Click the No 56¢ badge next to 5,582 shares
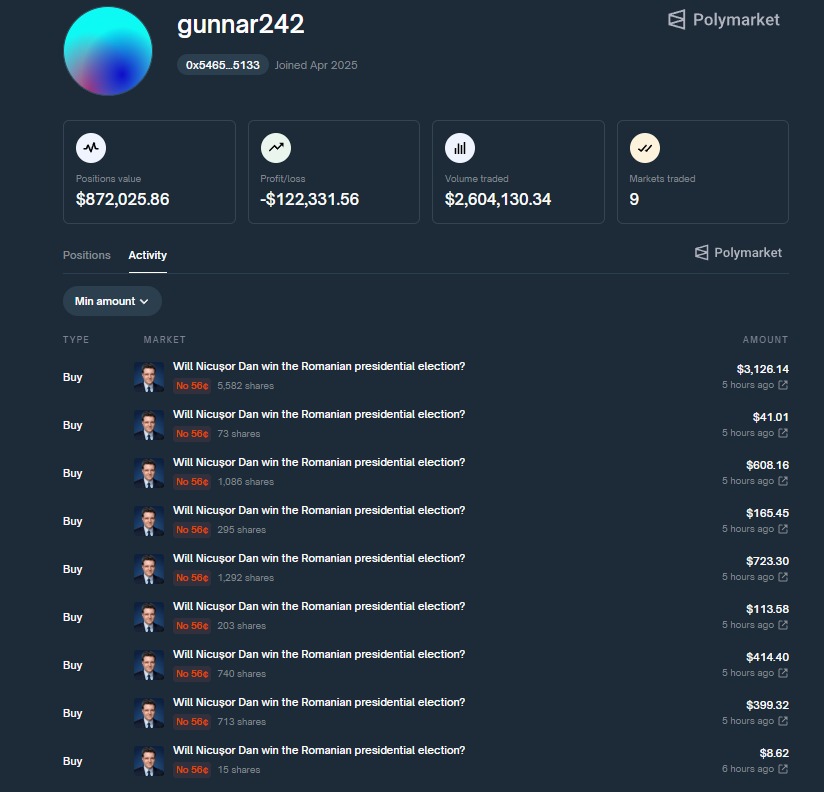Screen dimensions: 824x792 tap(192, 386)
